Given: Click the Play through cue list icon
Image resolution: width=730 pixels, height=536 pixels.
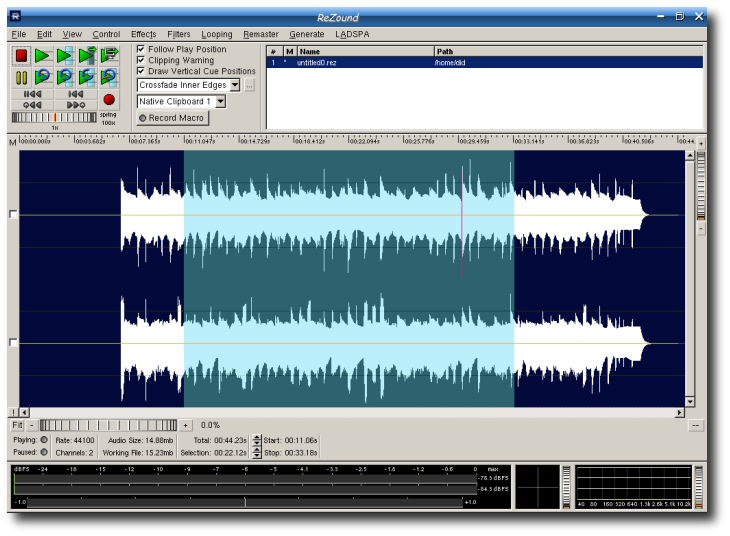Looking at the screenshot, I should point(109,56).
